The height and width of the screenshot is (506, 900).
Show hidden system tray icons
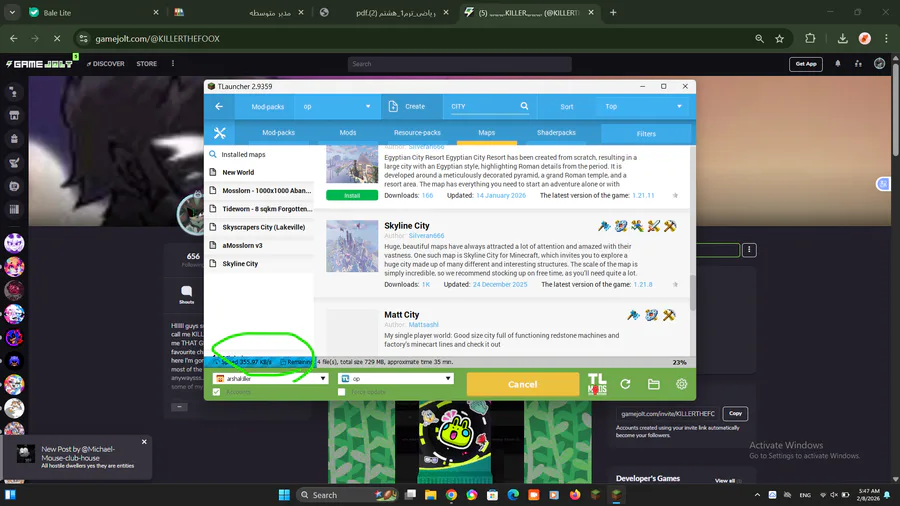pos(757,495)
